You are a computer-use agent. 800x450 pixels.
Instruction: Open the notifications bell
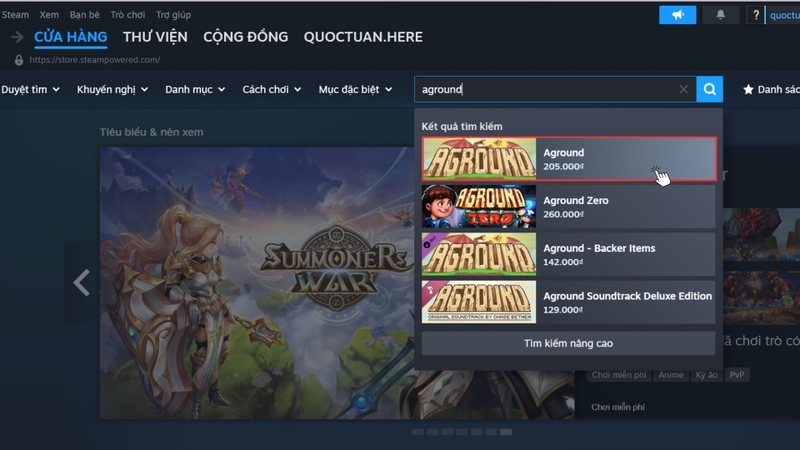click(x=720, y=15)
